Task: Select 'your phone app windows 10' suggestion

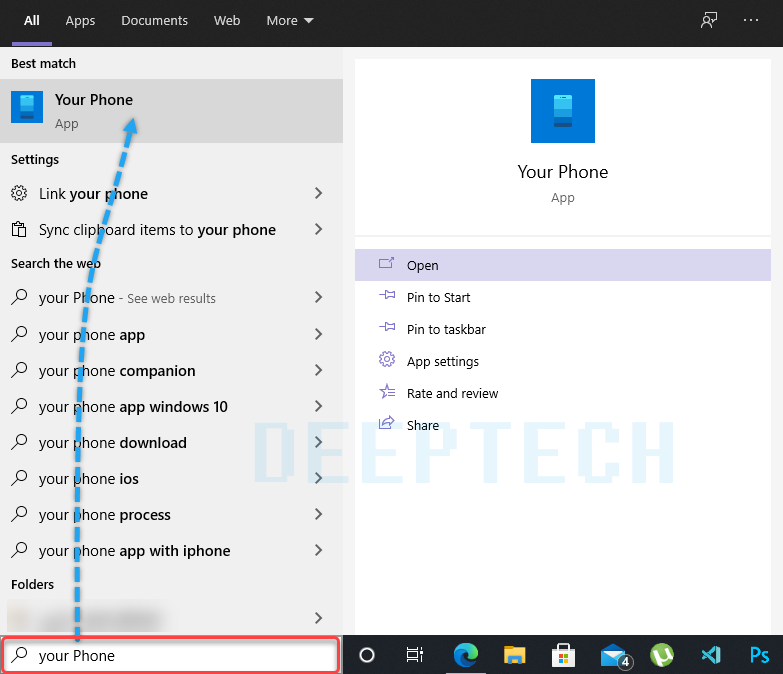Action: tap(171, 406)
